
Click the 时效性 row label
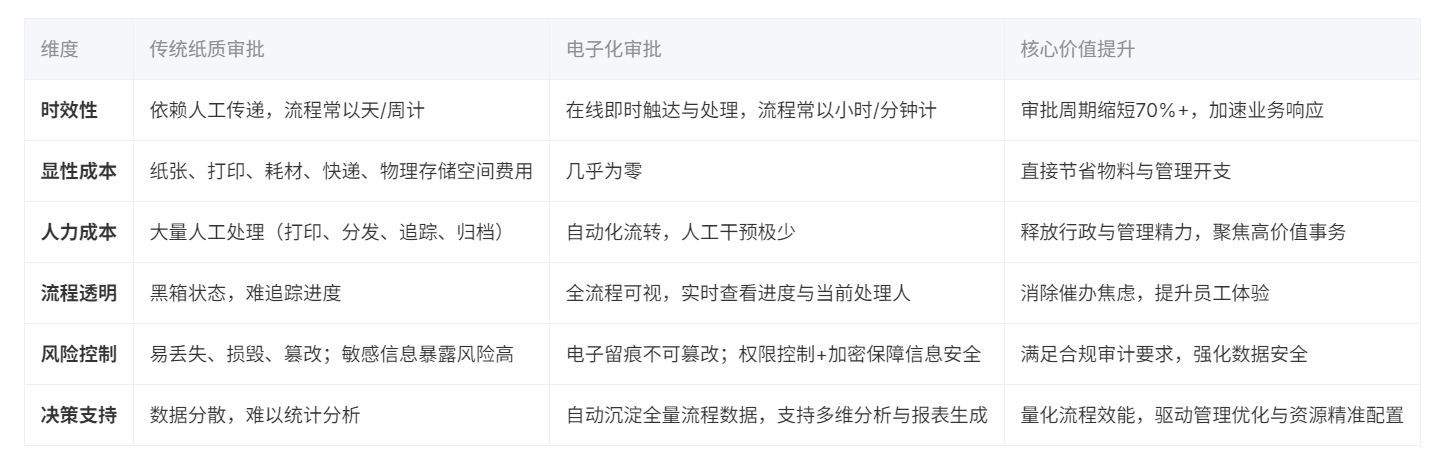[69, 110]
